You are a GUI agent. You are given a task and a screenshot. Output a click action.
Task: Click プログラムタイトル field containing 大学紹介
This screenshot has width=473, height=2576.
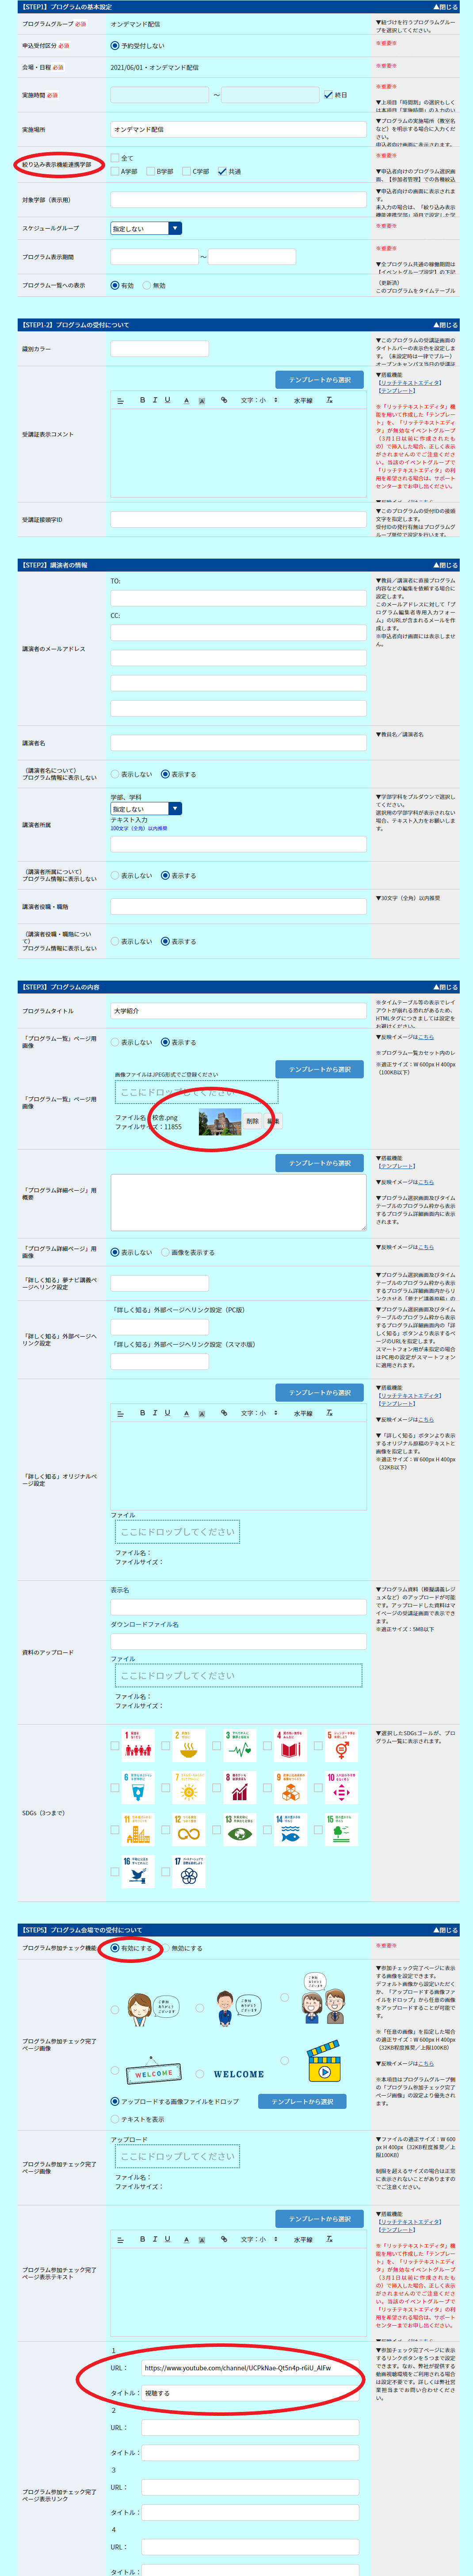pyautogui.click(x=238, y=1011)
